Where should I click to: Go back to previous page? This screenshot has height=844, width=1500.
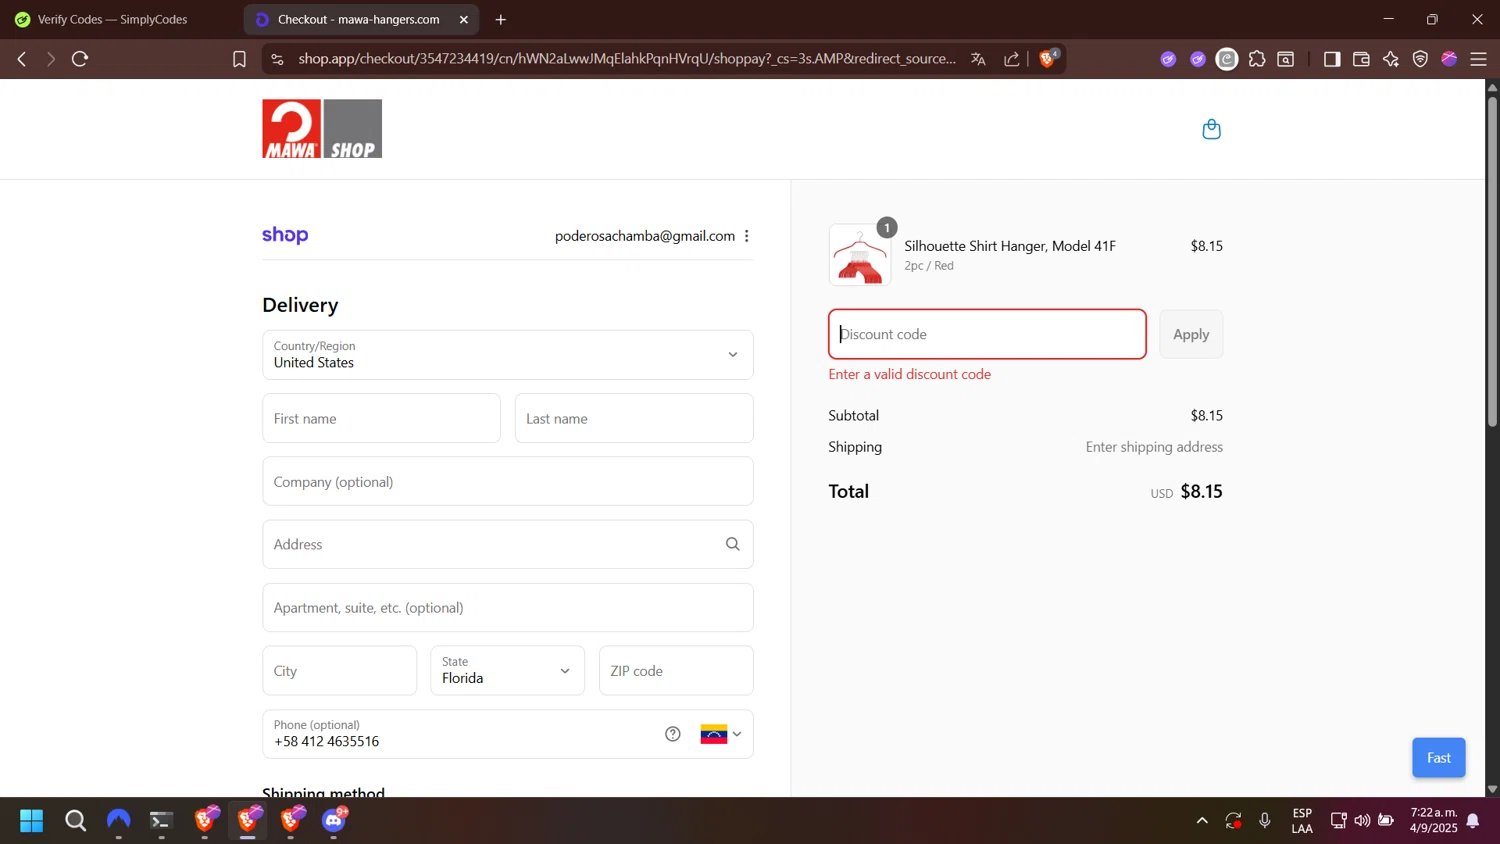[x=22, y=59]
